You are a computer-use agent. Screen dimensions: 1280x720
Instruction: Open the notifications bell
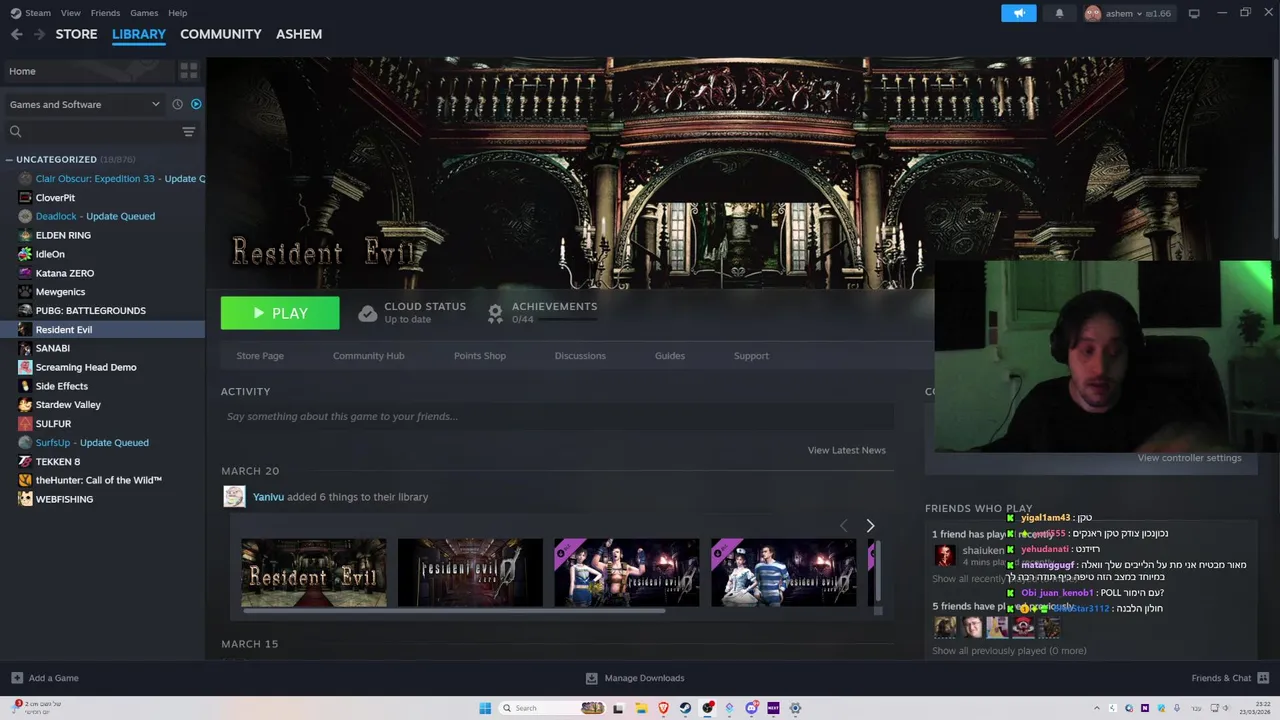point(1059,13)
